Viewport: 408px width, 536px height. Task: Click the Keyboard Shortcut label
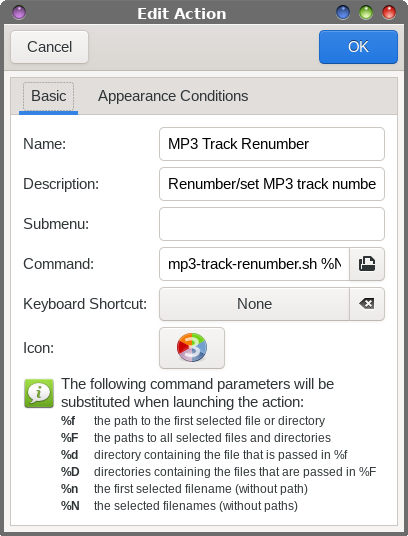tap(85, 304)
